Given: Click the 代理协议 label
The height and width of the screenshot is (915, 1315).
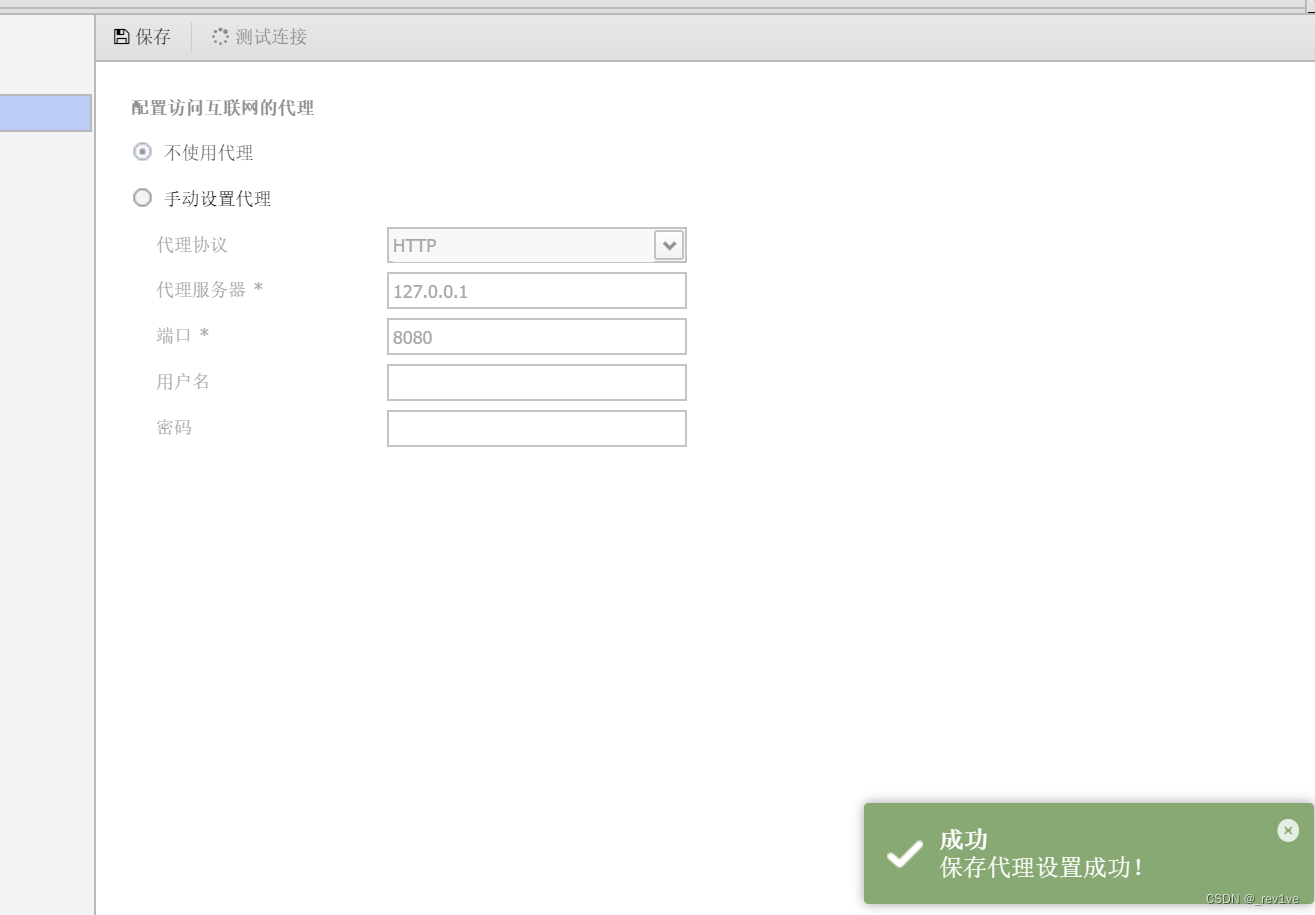Looking at the screenshot, I should pyautogui.click(x=192, y=245).
